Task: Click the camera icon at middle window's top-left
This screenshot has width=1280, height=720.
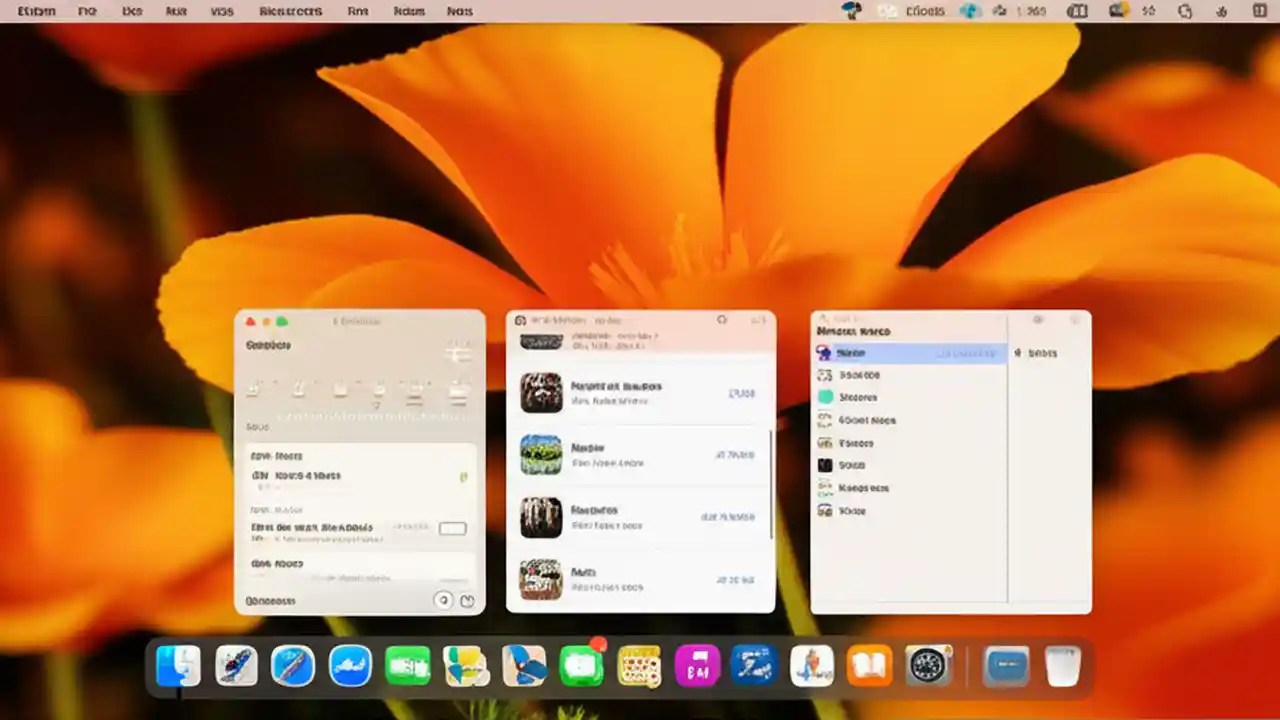Action: coord(520,320)
